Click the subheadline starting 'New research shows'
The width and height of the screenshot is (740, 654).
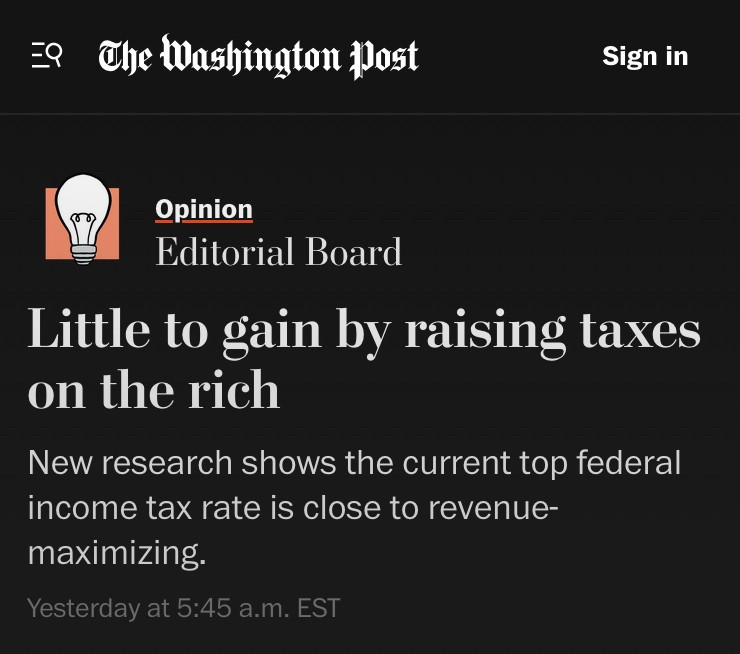point(354,463)
